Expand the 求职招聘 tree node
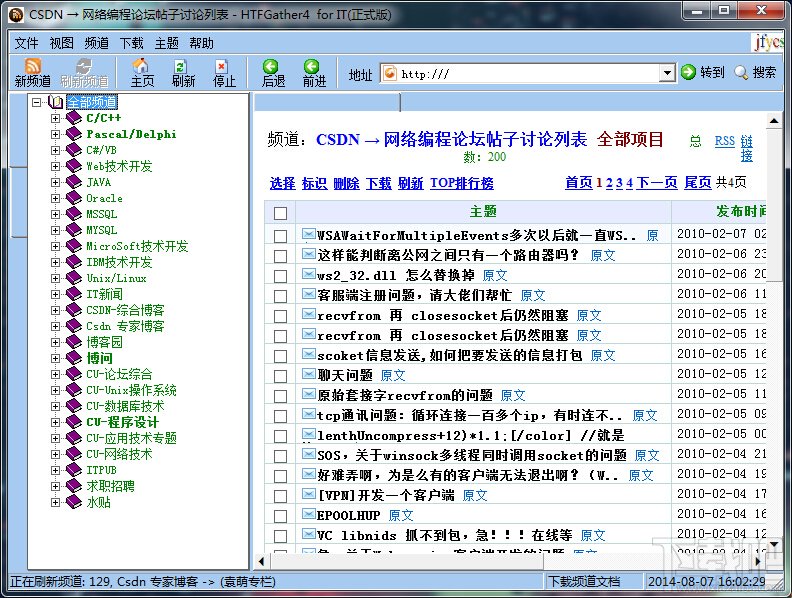792x598 pixels. [x=55, y=486]
